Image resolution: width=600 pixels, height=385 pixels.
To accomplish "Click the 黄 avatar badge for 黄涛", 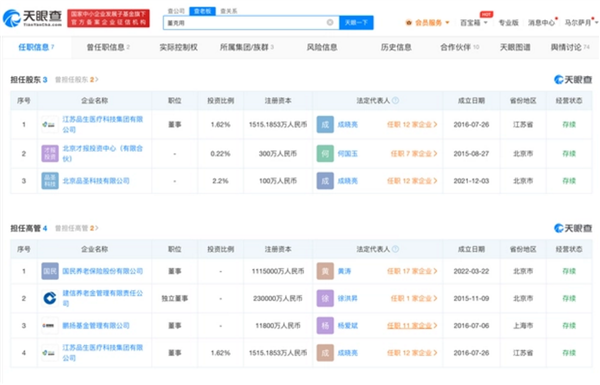I will coord(325,271).
